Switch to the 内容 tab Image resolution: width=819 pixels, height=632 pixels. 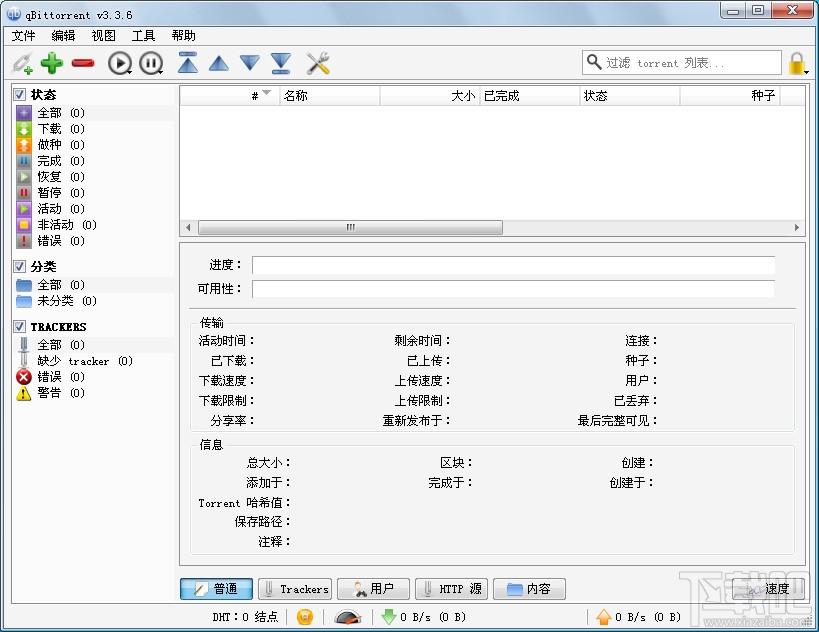529,589
